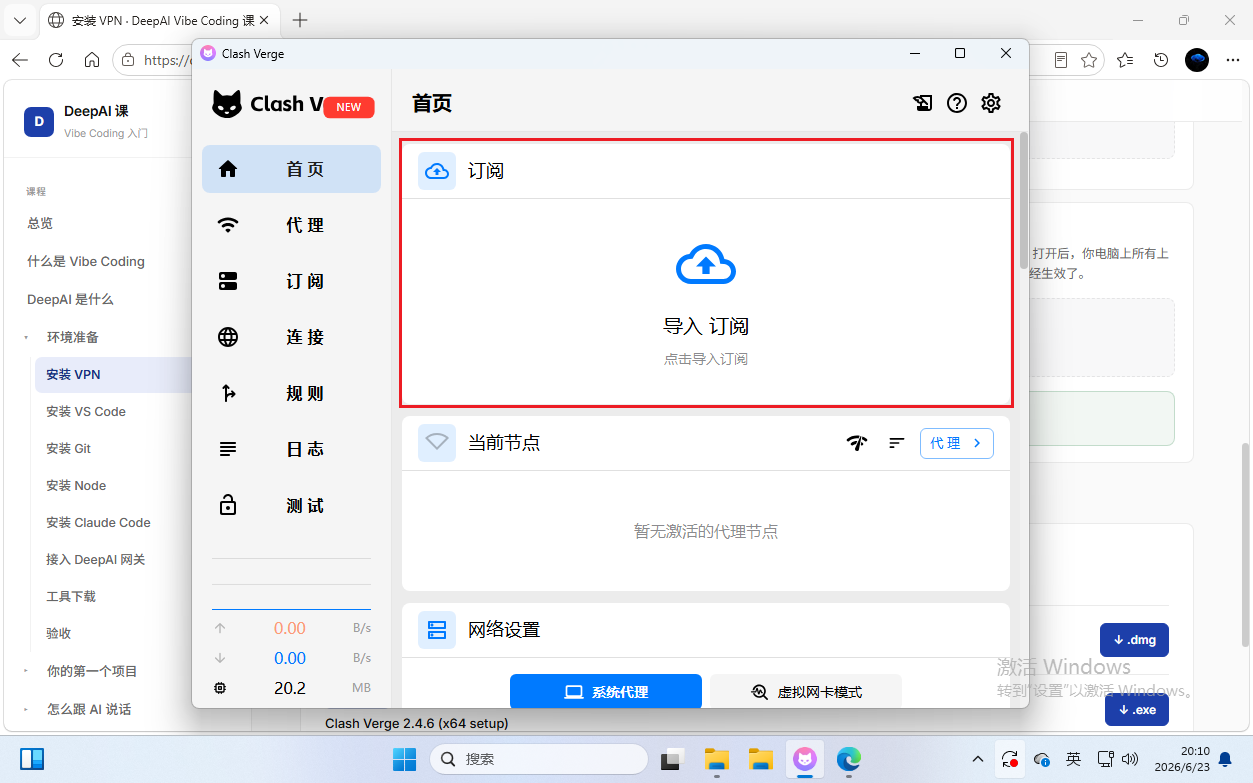Click the .dmg download button

[1134, 640]
